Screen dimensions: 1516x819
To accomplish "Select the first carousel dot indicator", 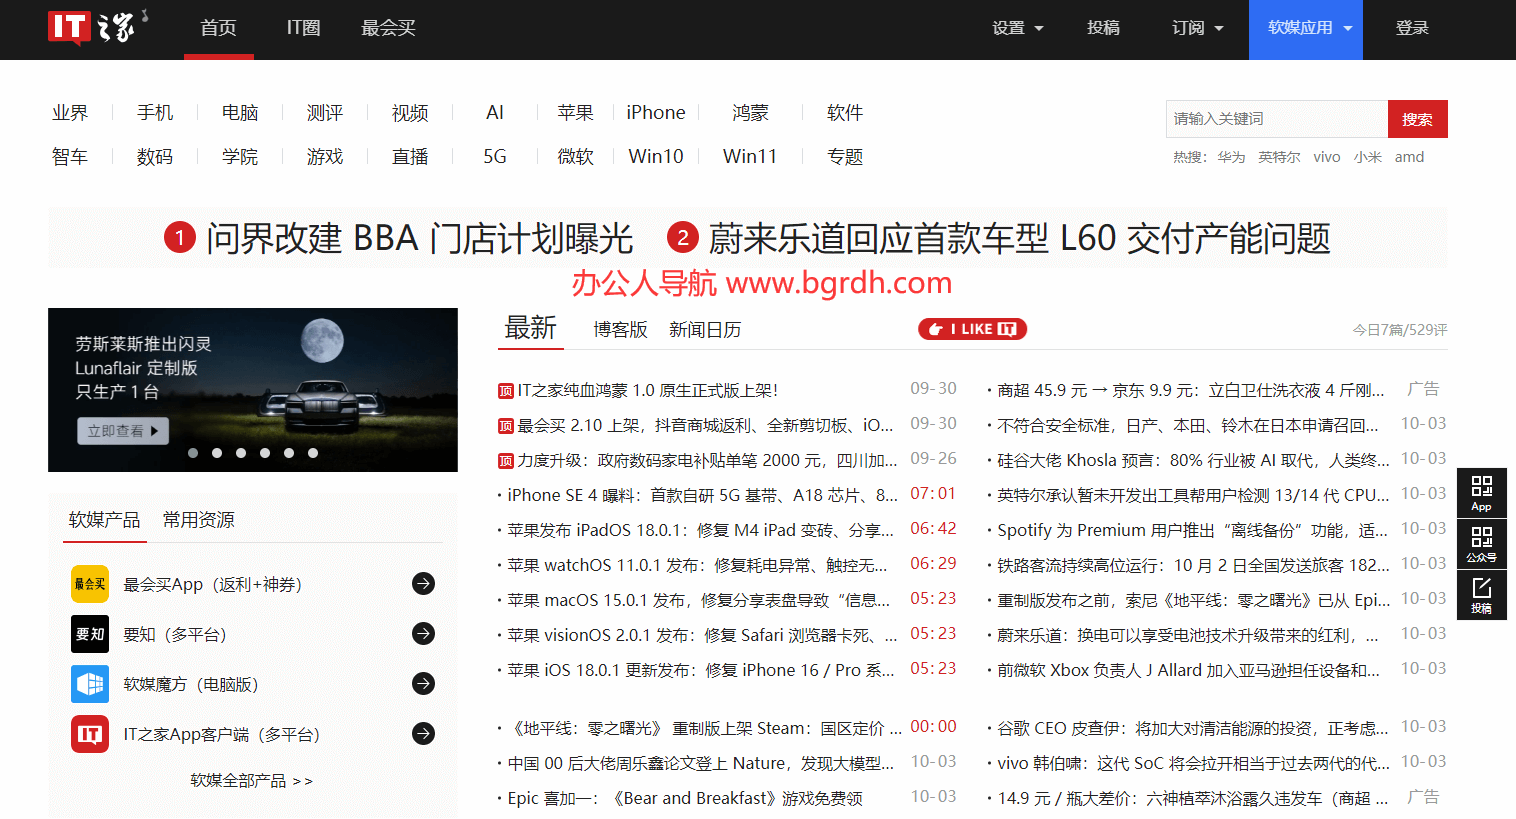I will [x=193, y=453].
